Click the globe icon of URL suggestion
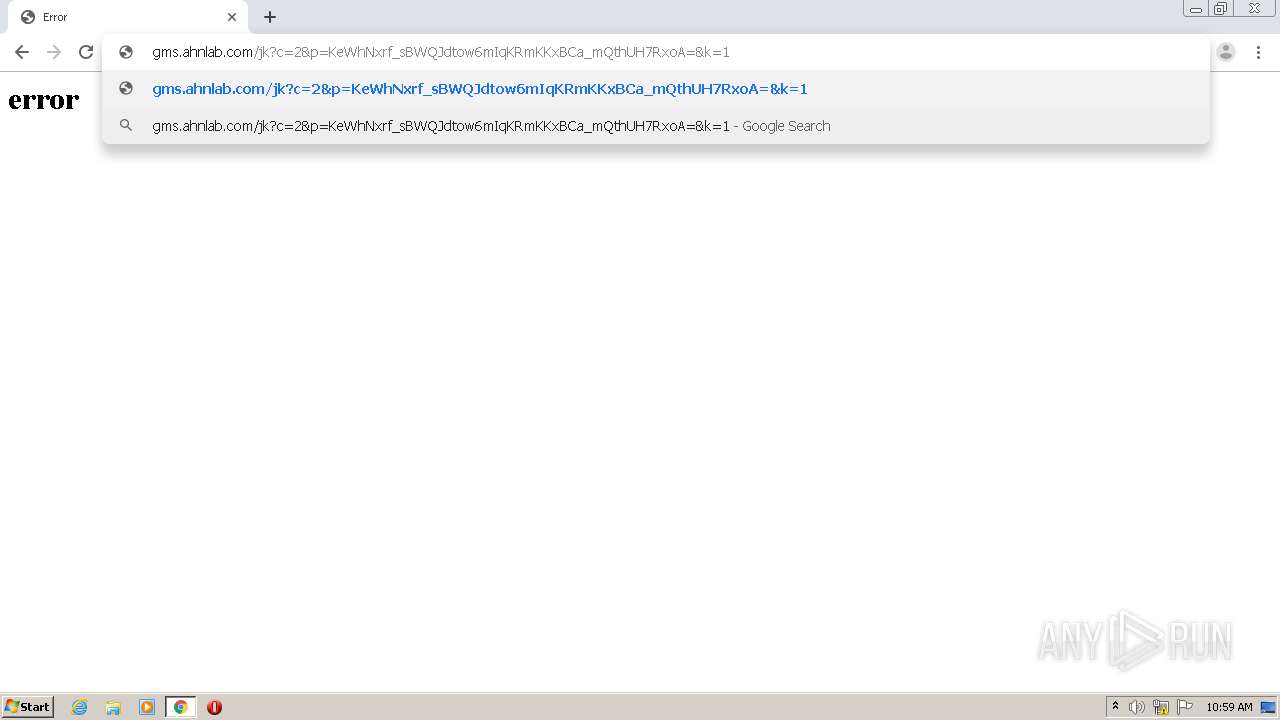 (126, 88)
